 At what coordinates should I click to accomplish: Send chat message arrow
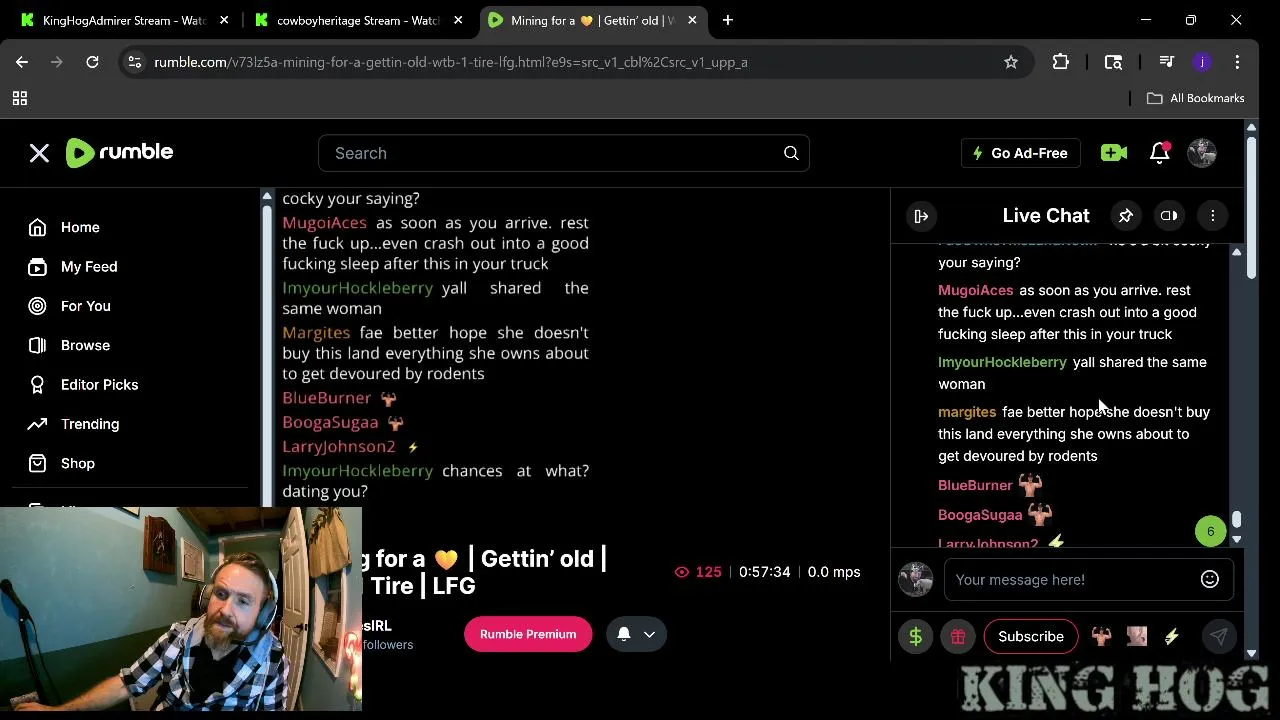tap(1219, 636)
